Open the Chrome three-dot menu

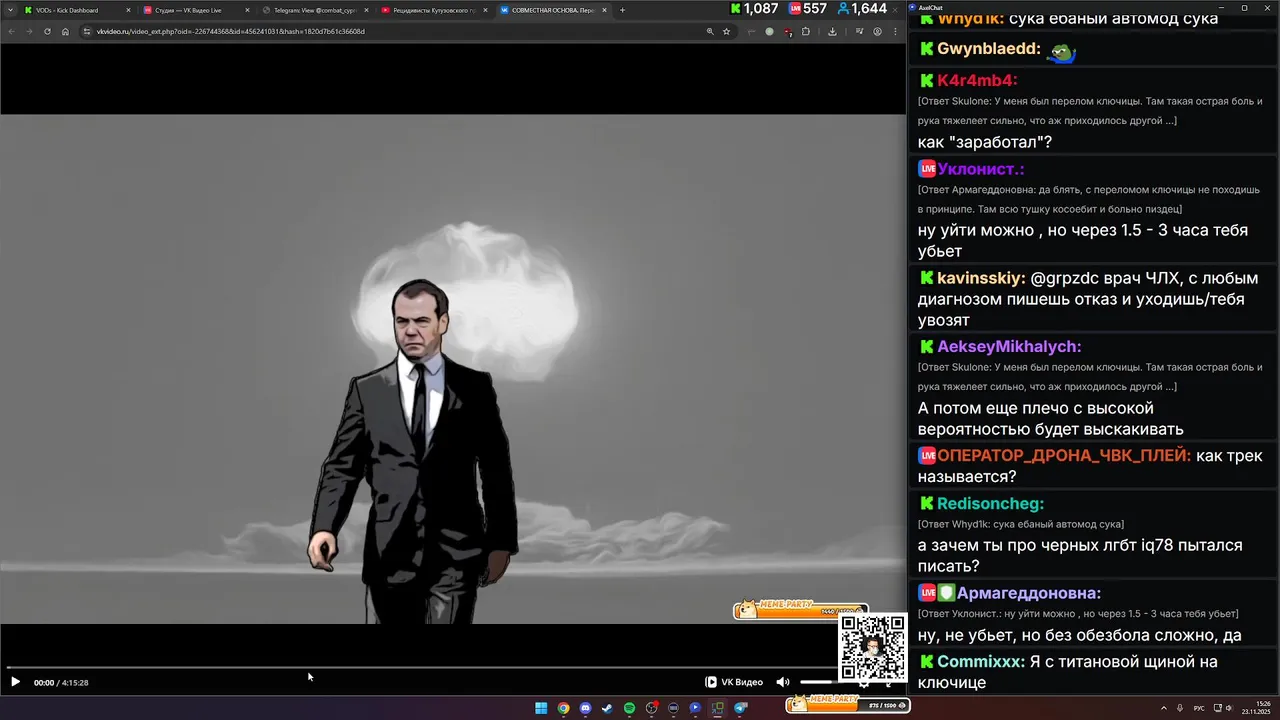(895, 31)
